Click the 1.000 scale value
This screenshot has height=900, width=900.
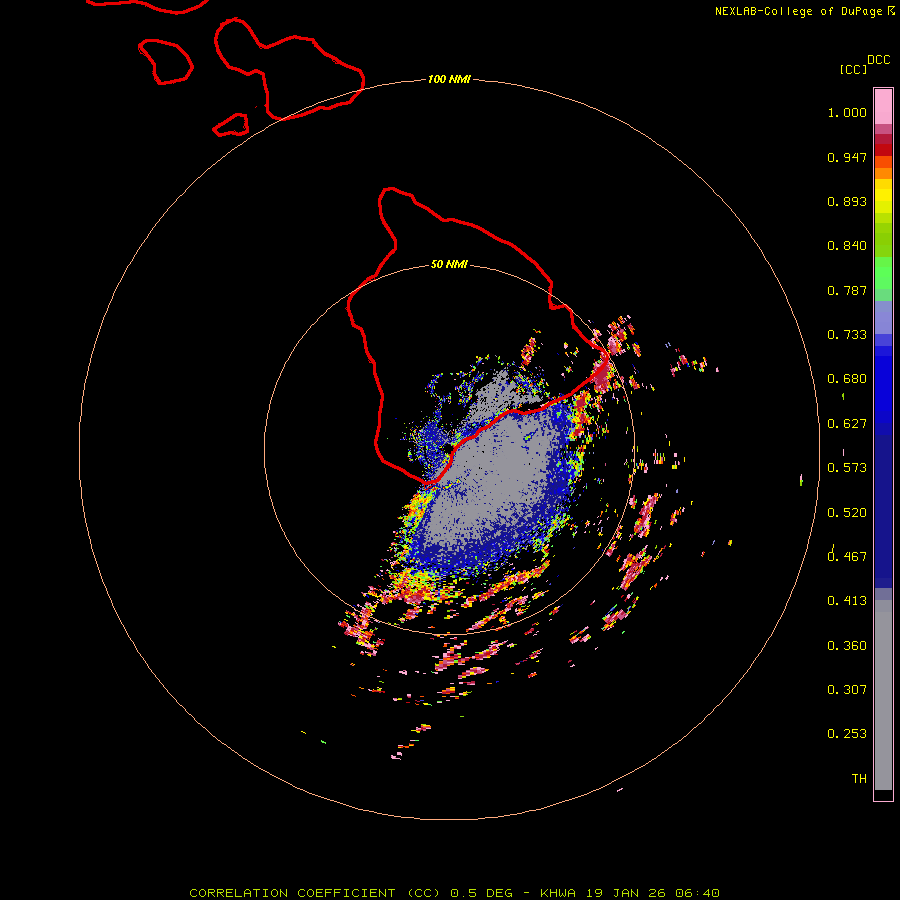click(847, 112)
